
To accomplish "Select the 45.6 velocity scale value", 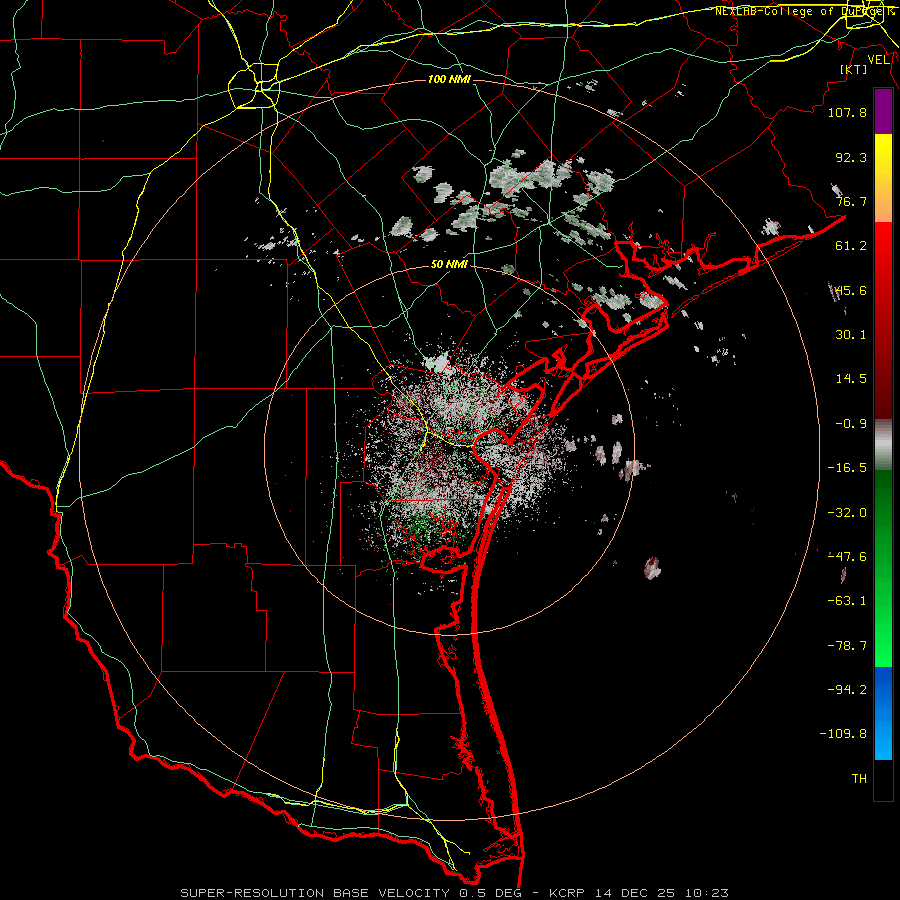I will click(851, 290).
